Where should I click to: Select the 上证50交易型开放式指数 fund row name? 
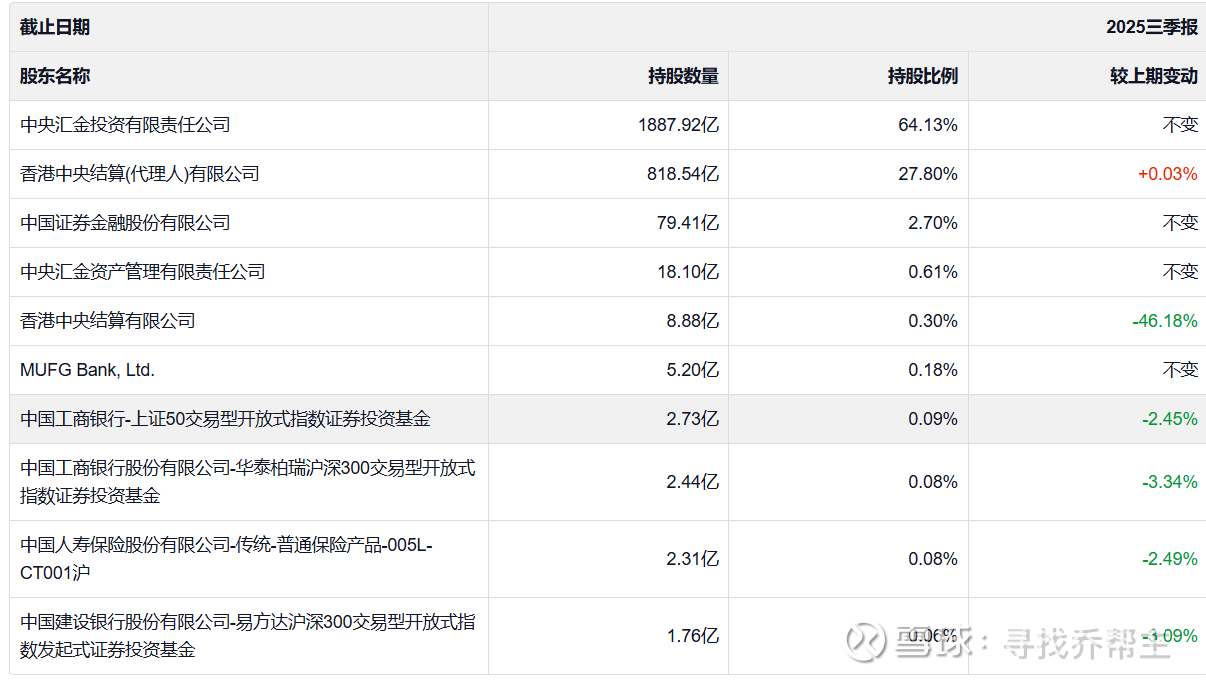pos(225,419)
